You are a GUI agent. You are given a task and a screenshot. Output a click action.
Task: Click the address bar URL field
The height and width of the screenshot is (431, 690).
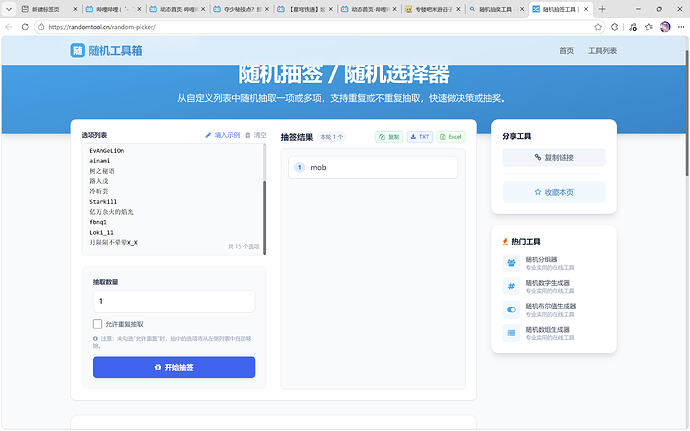pyautogui.click(x=317, y=27)
